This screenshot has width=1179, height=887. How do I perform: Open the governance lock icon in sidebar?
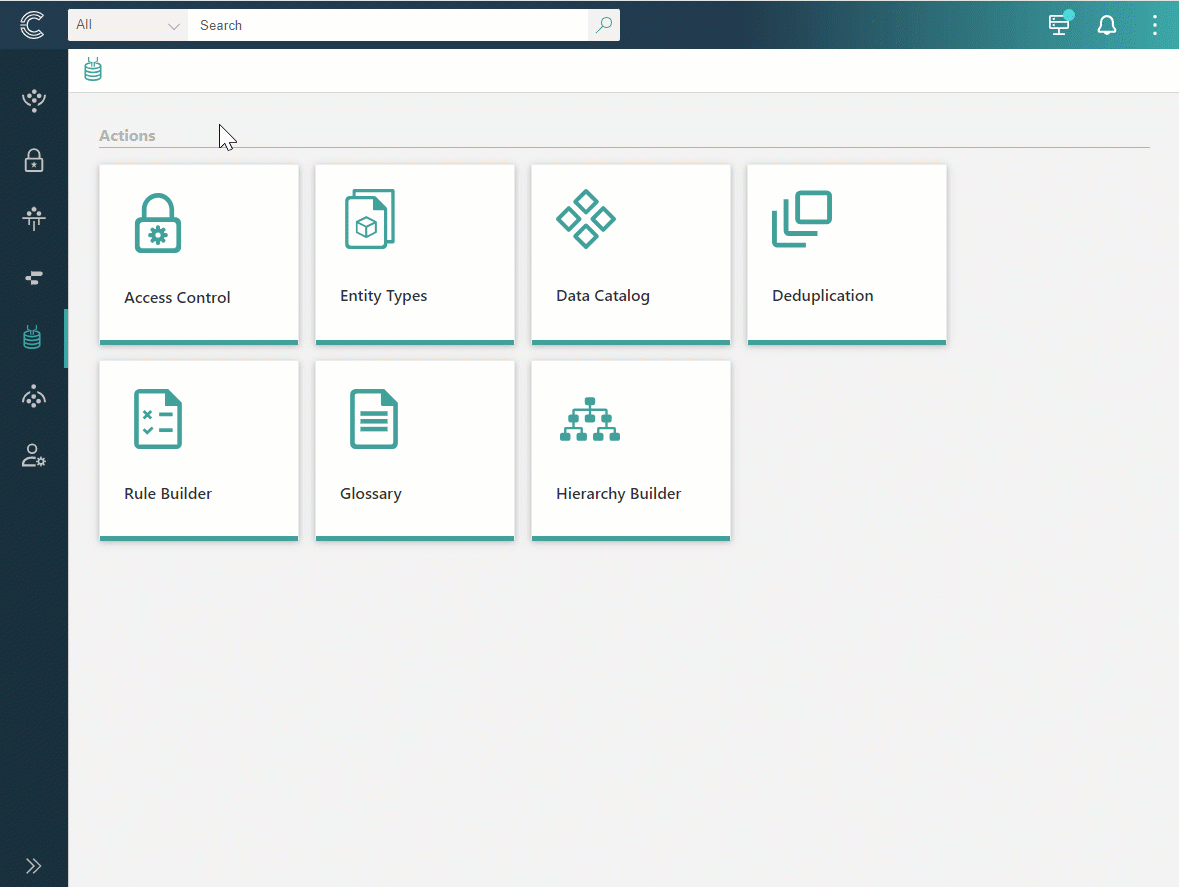tap(33, 160)
